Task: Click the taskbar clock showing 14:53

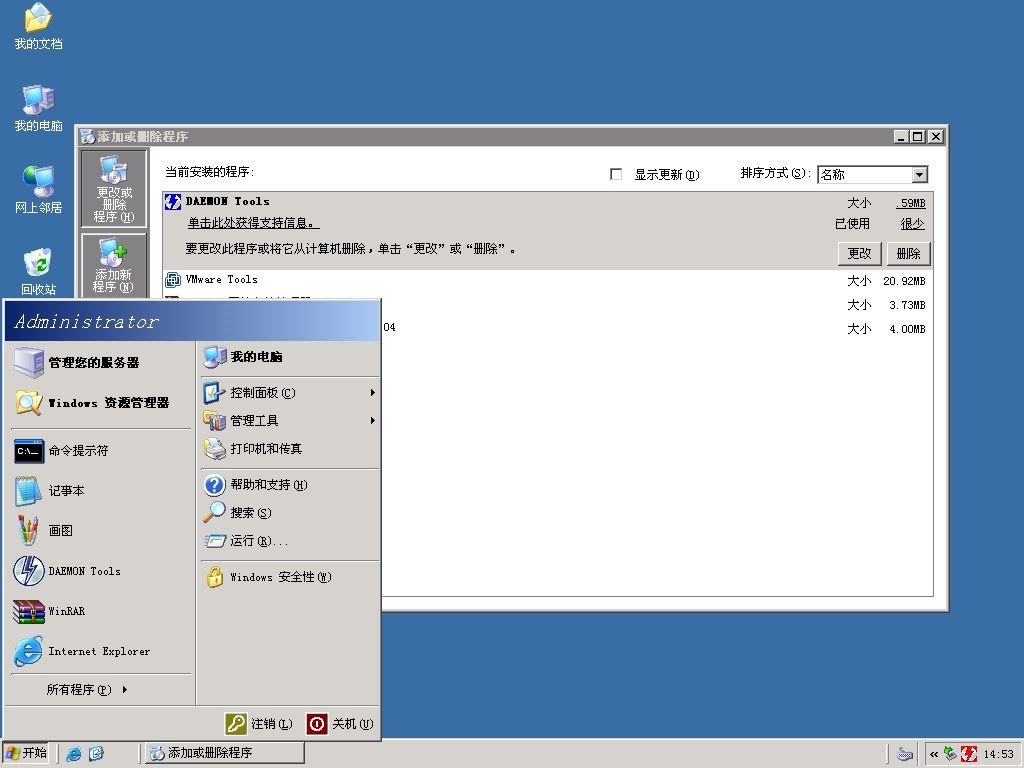Action: 999,754
